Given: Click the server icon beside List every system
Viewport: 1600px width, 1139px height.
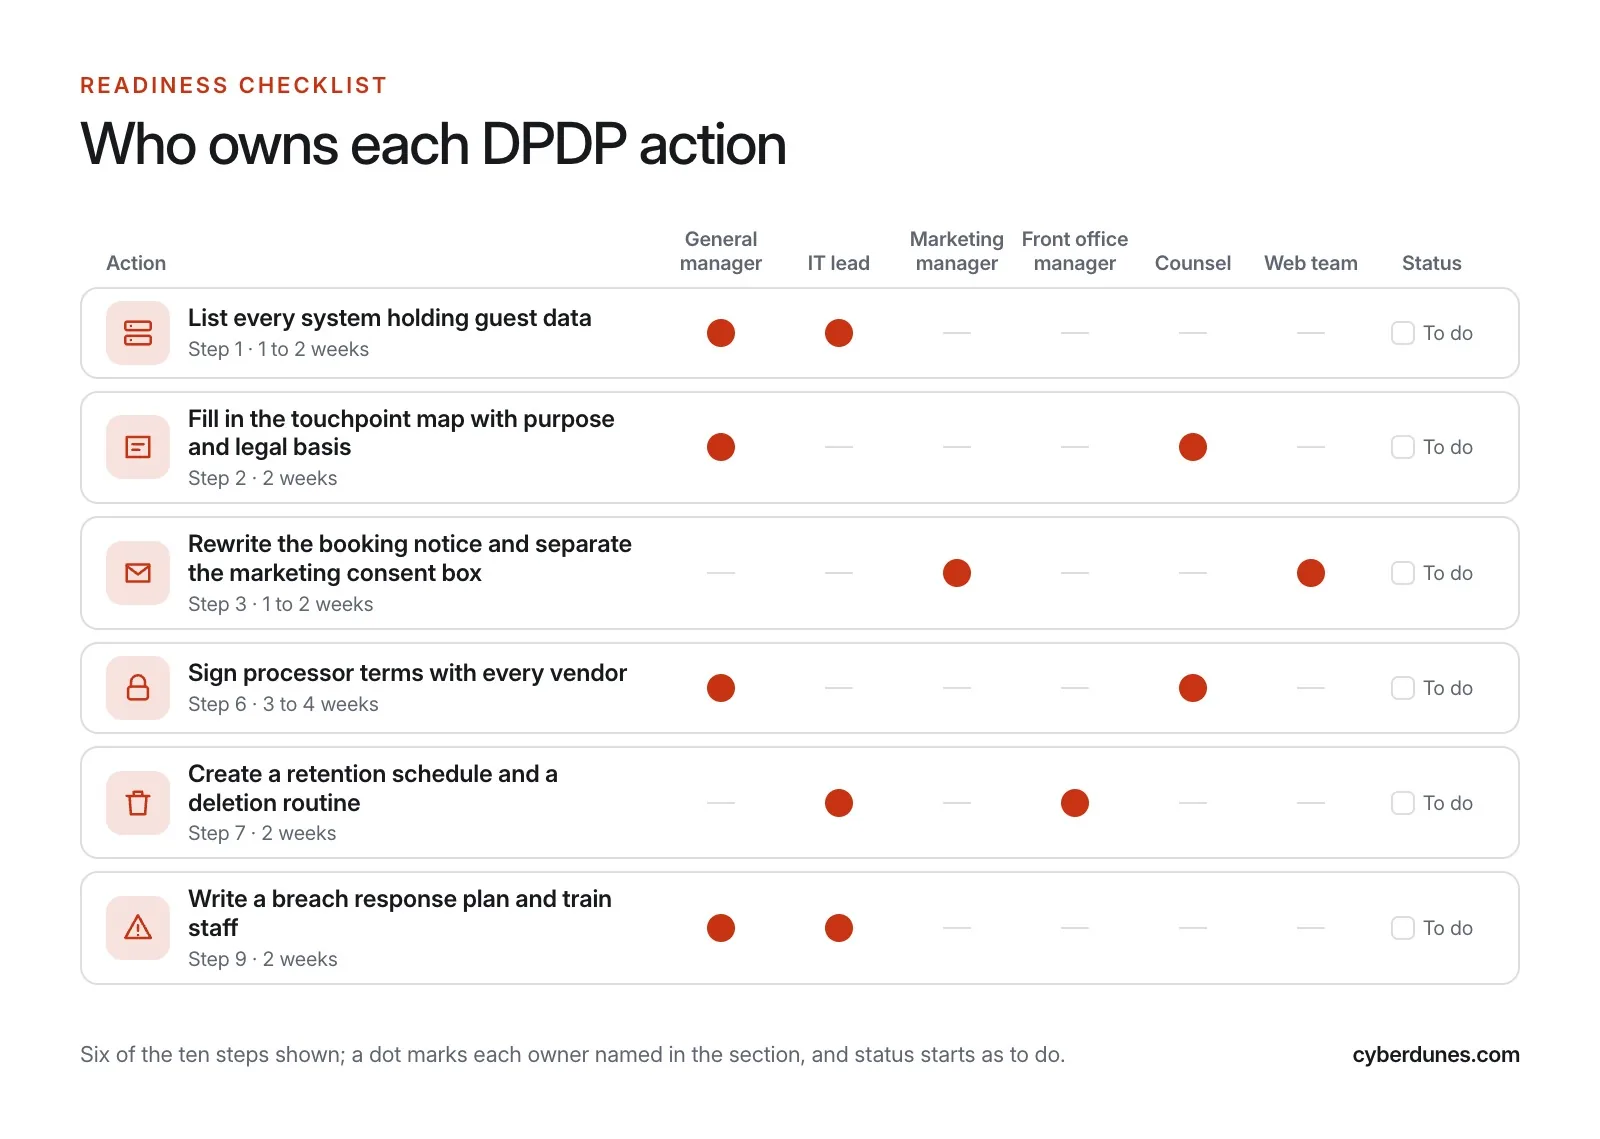Looking at the screenshot, I should (138, 333).
